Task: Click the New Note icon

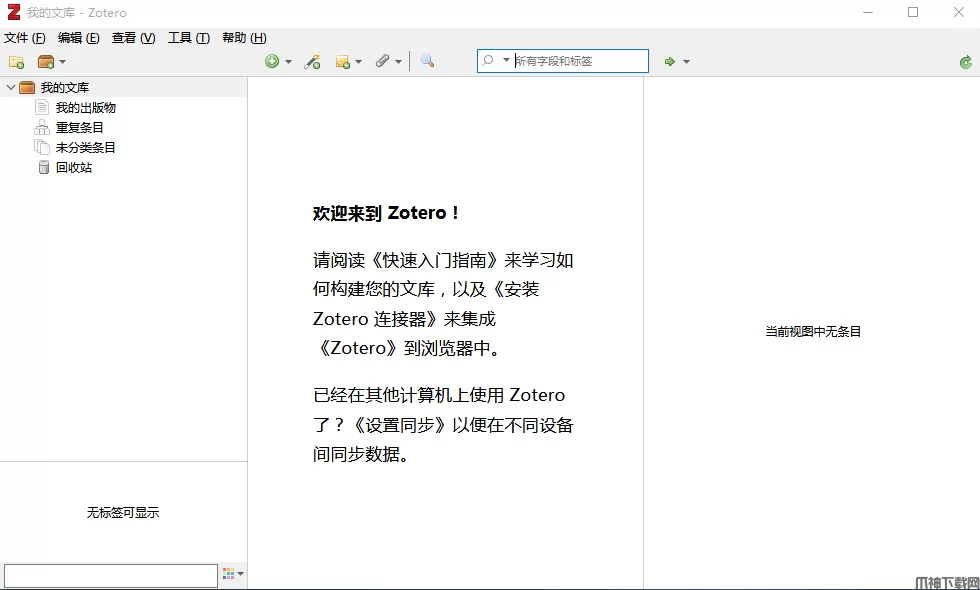Action: pyautogui.click(x=344, y=62)
